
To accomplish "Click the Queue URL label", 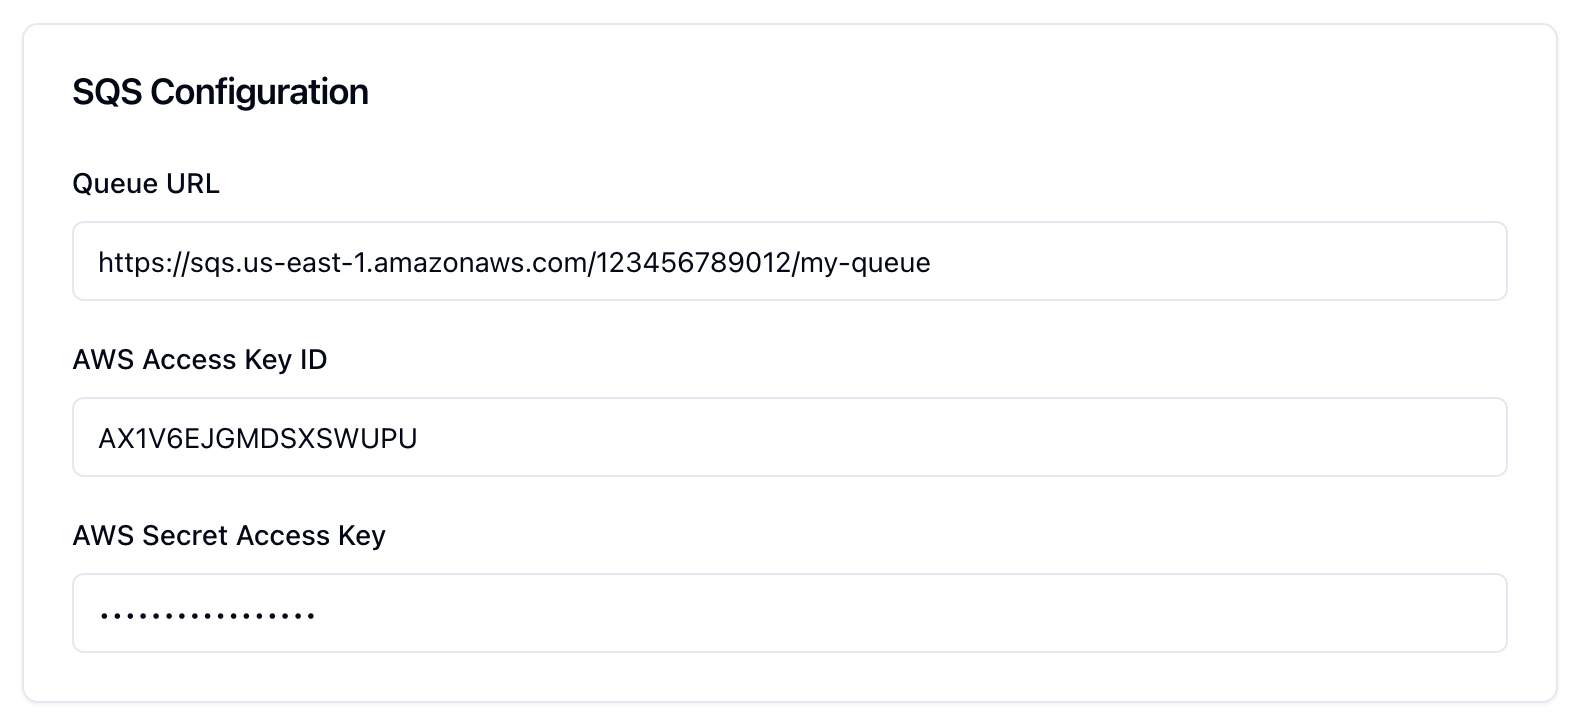I will pos(146,183).
